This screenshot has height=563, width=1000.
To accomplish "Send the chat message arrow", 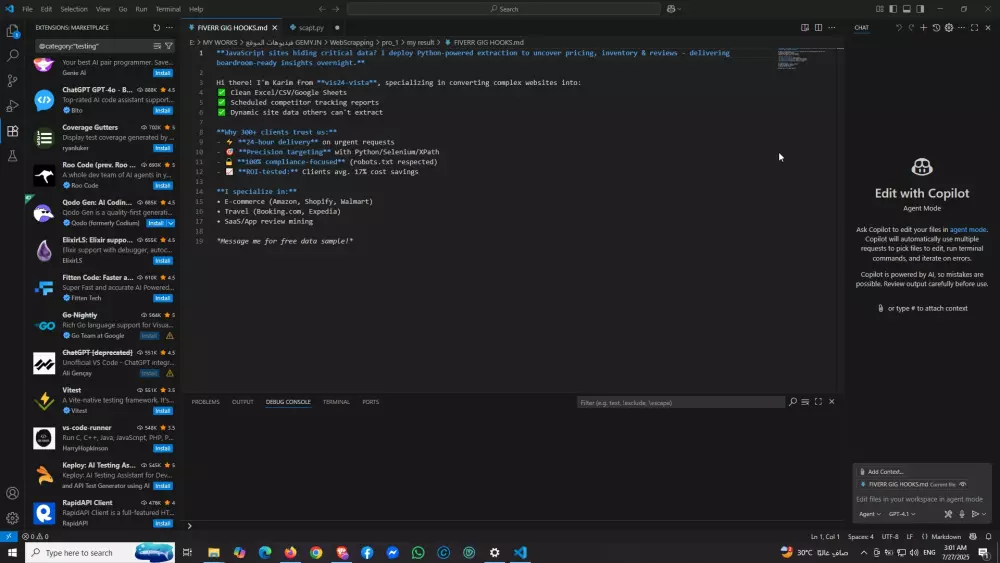I will pyautogui.click(x=975, y=514).
